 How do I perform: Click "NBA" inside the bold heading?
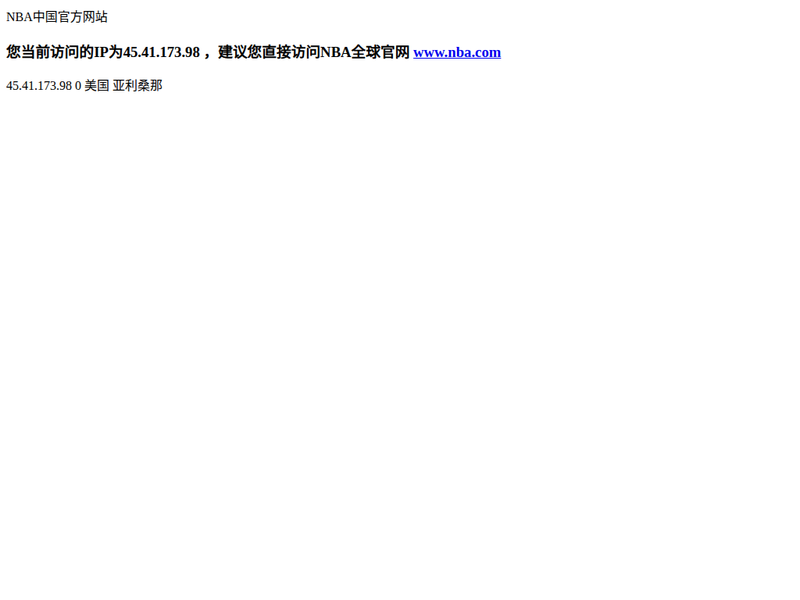[x=336, y=52]
